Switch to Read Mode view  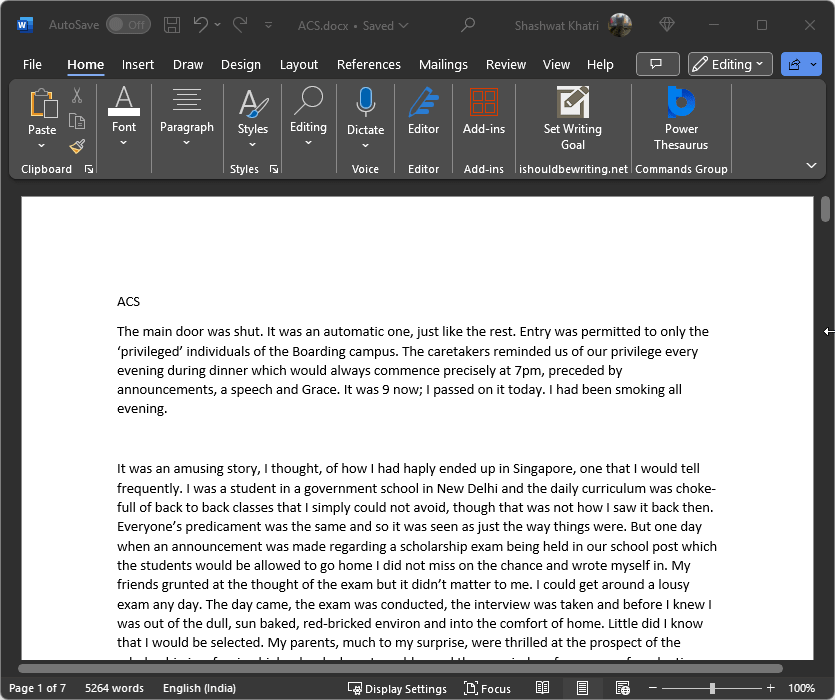click(x=542, y=688)
